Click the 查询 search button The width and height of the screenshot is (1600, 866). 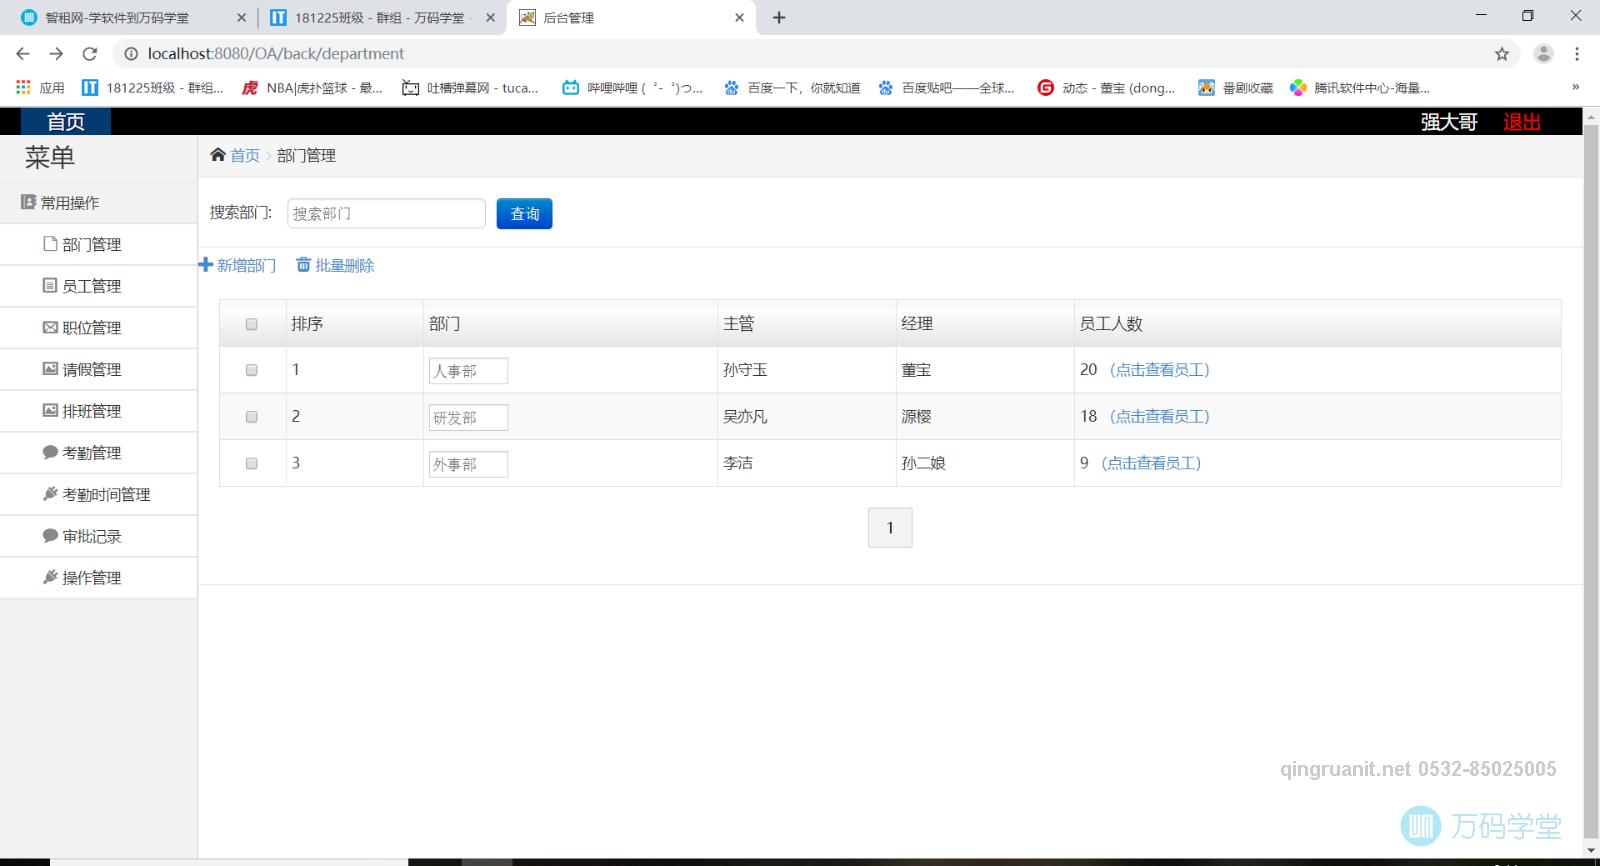pyautogui.click(x=524, y=213)
